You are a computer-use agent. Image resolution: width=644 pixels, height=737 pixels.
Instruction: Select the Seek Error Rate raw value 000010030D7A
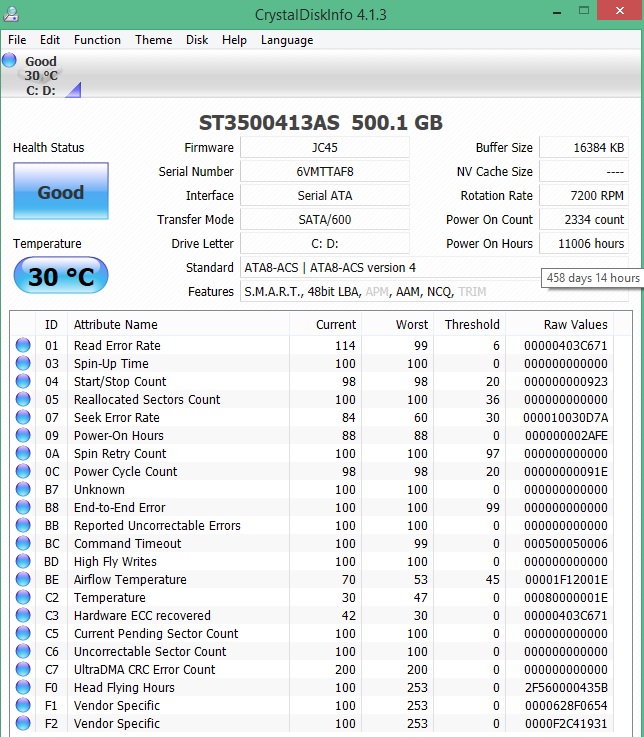[565, 417]
